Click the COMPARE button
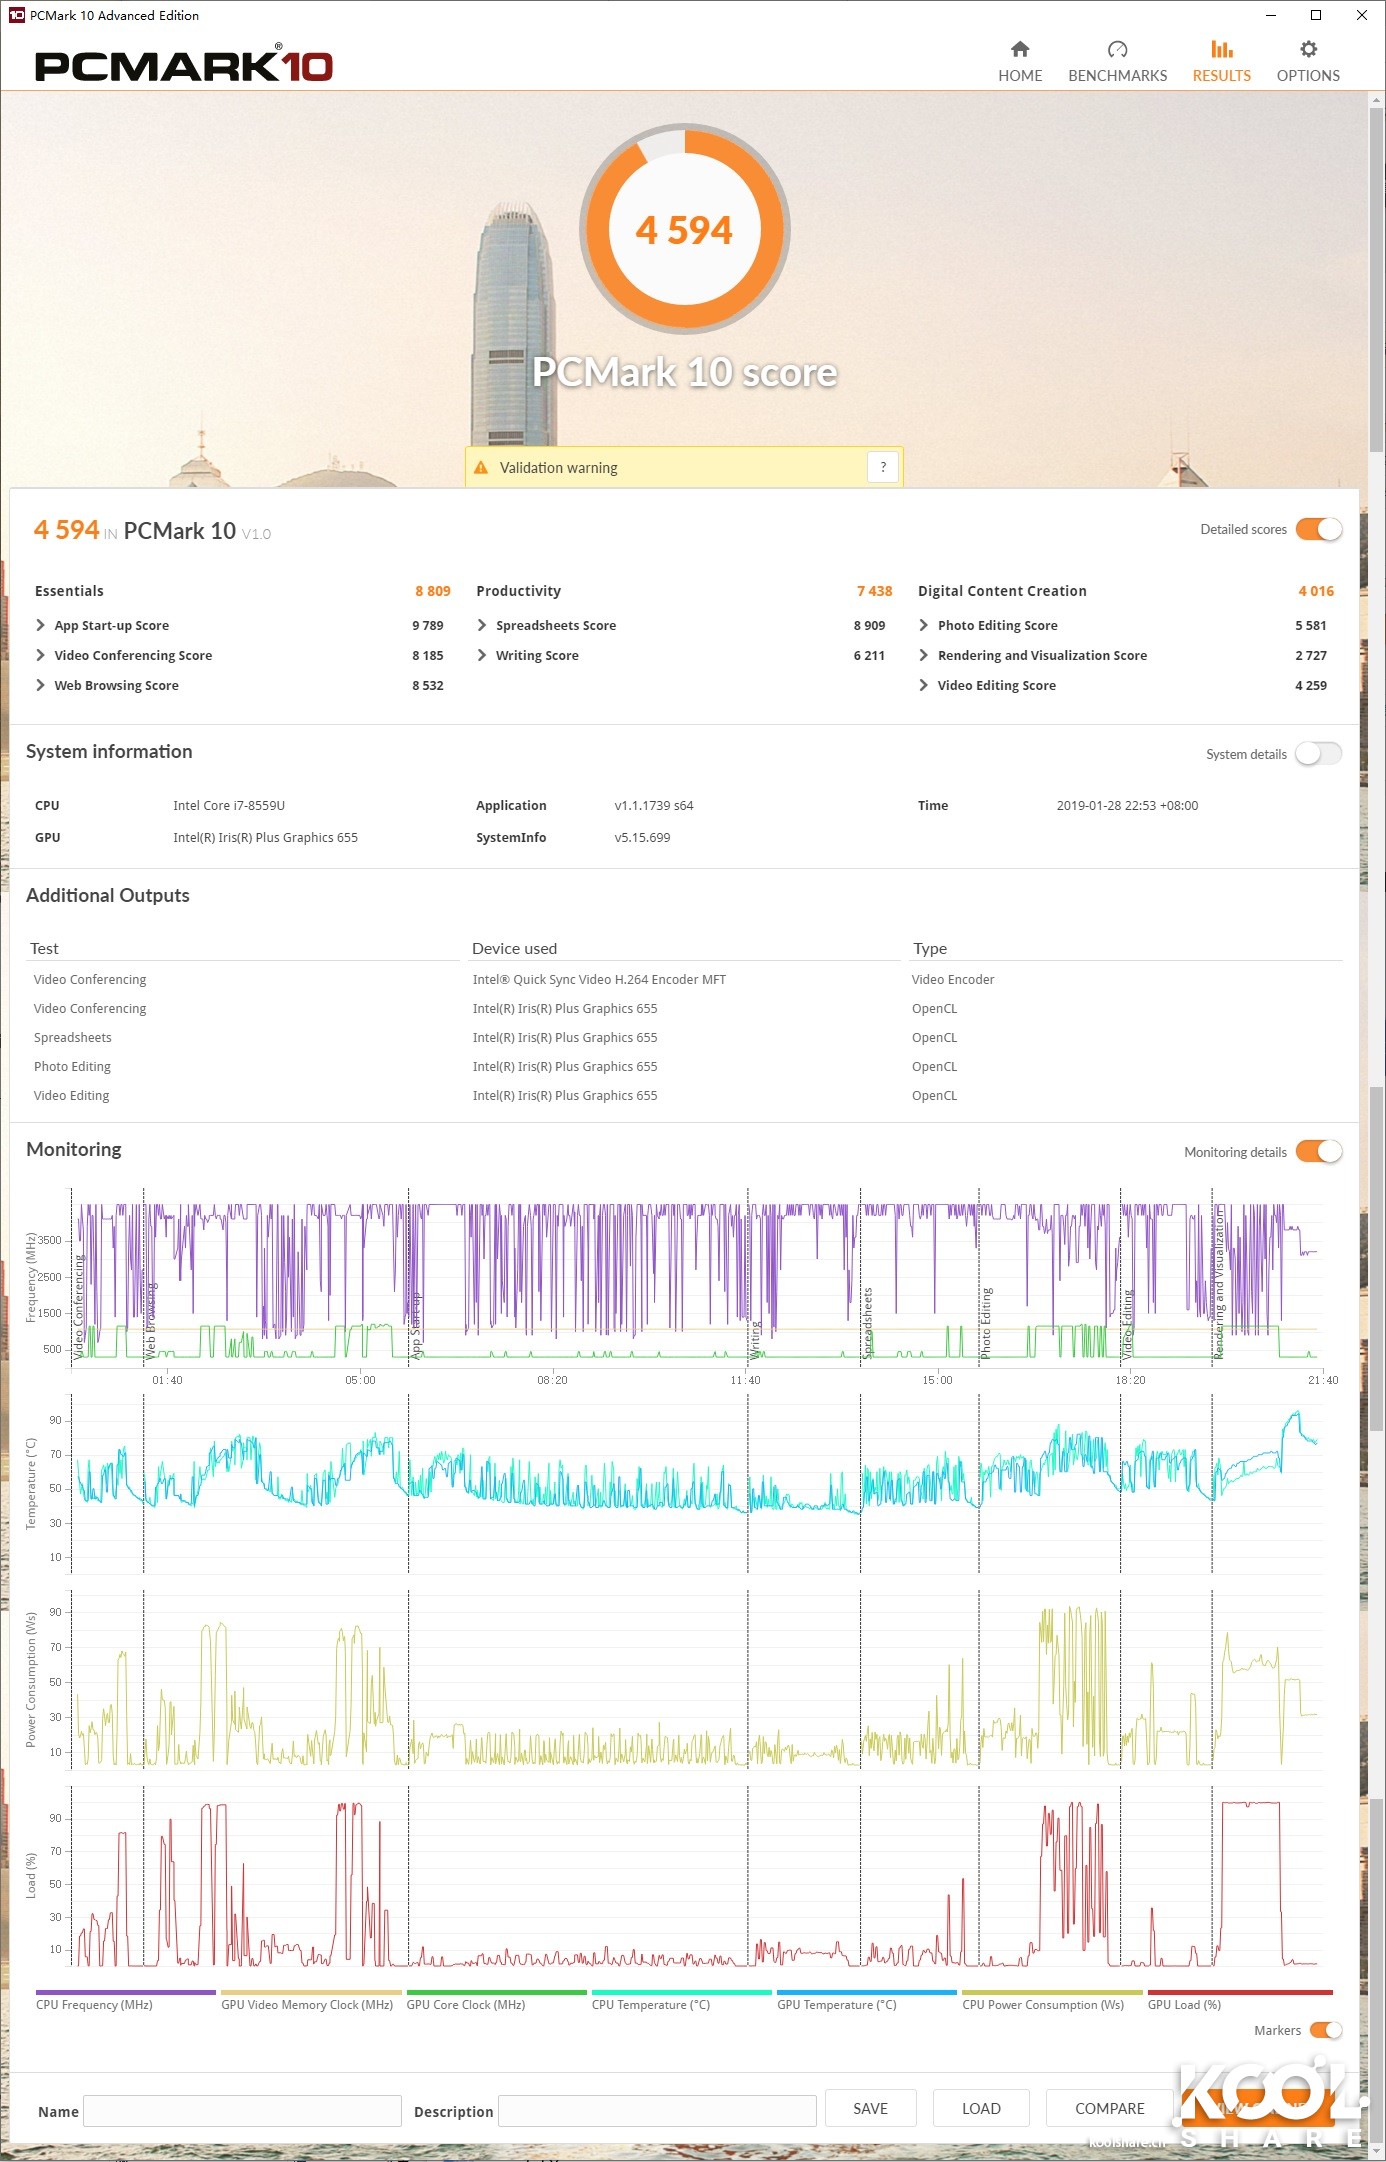 pos(1109,2108)
